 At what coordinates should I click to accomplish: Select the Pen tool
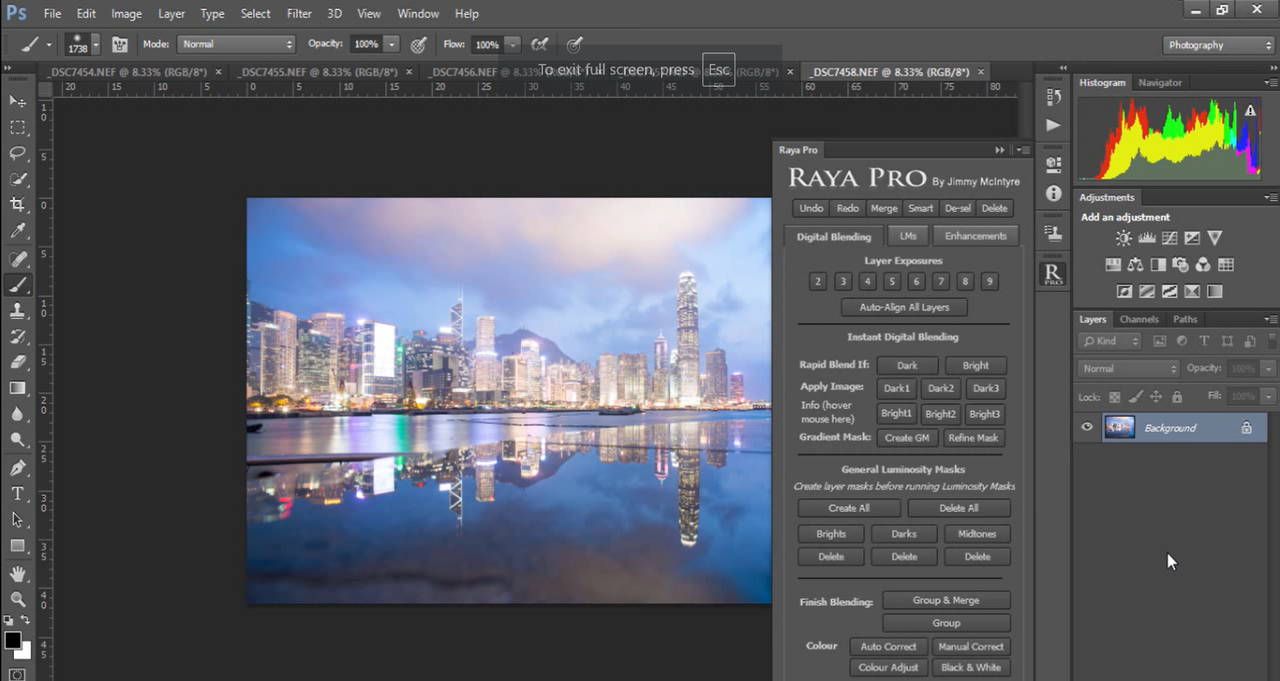tap(17, 468)
